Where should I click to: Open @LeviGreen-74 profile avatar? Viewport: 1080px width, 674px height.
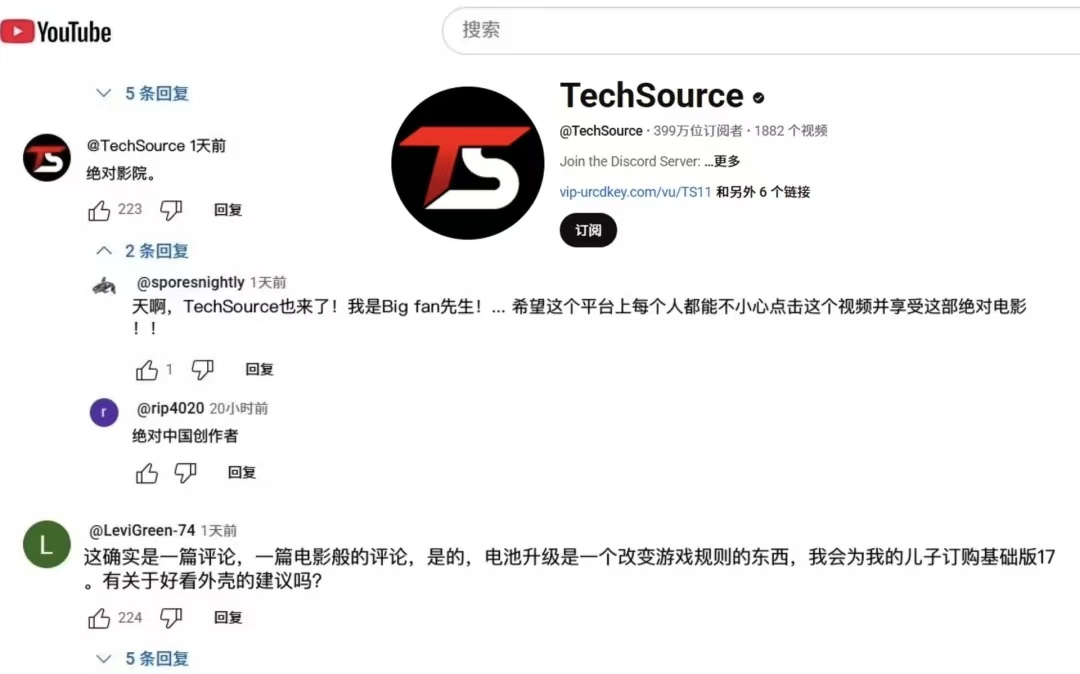[x=47, y=545]
